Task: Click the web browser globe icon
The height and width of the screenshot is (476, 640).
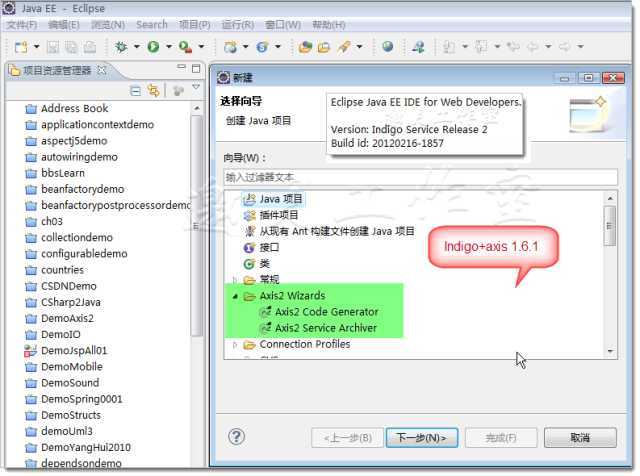Action: click(388, 47)
